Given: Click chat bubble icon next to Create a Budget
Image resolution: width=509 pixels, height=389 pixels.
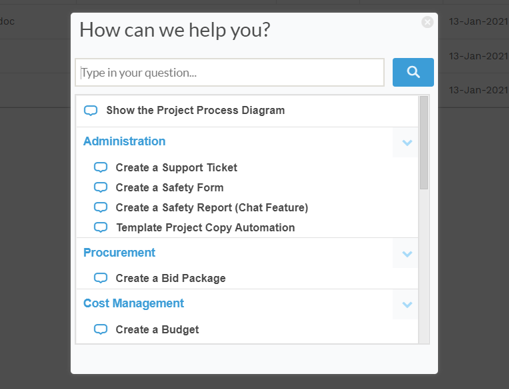Looking at the screenshot, I should point(100,329).
